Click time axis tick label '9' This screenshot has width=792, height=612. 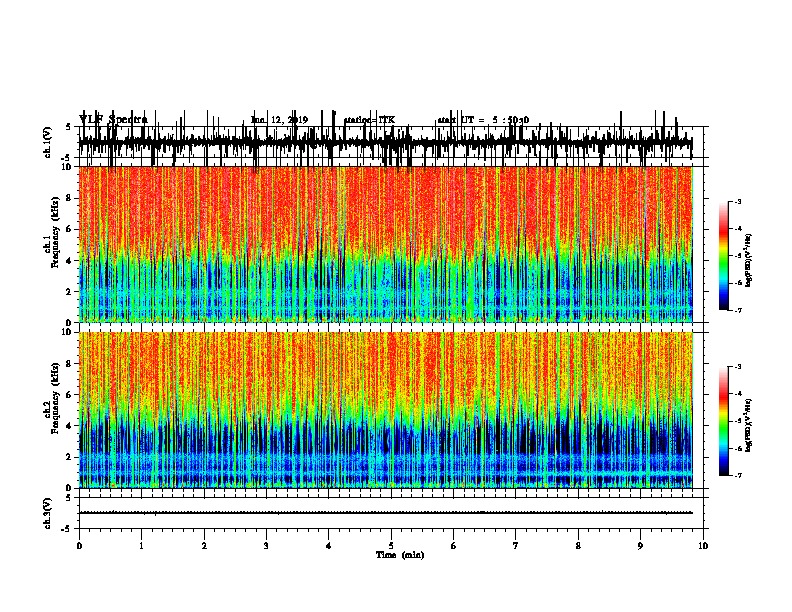point(640,546)
